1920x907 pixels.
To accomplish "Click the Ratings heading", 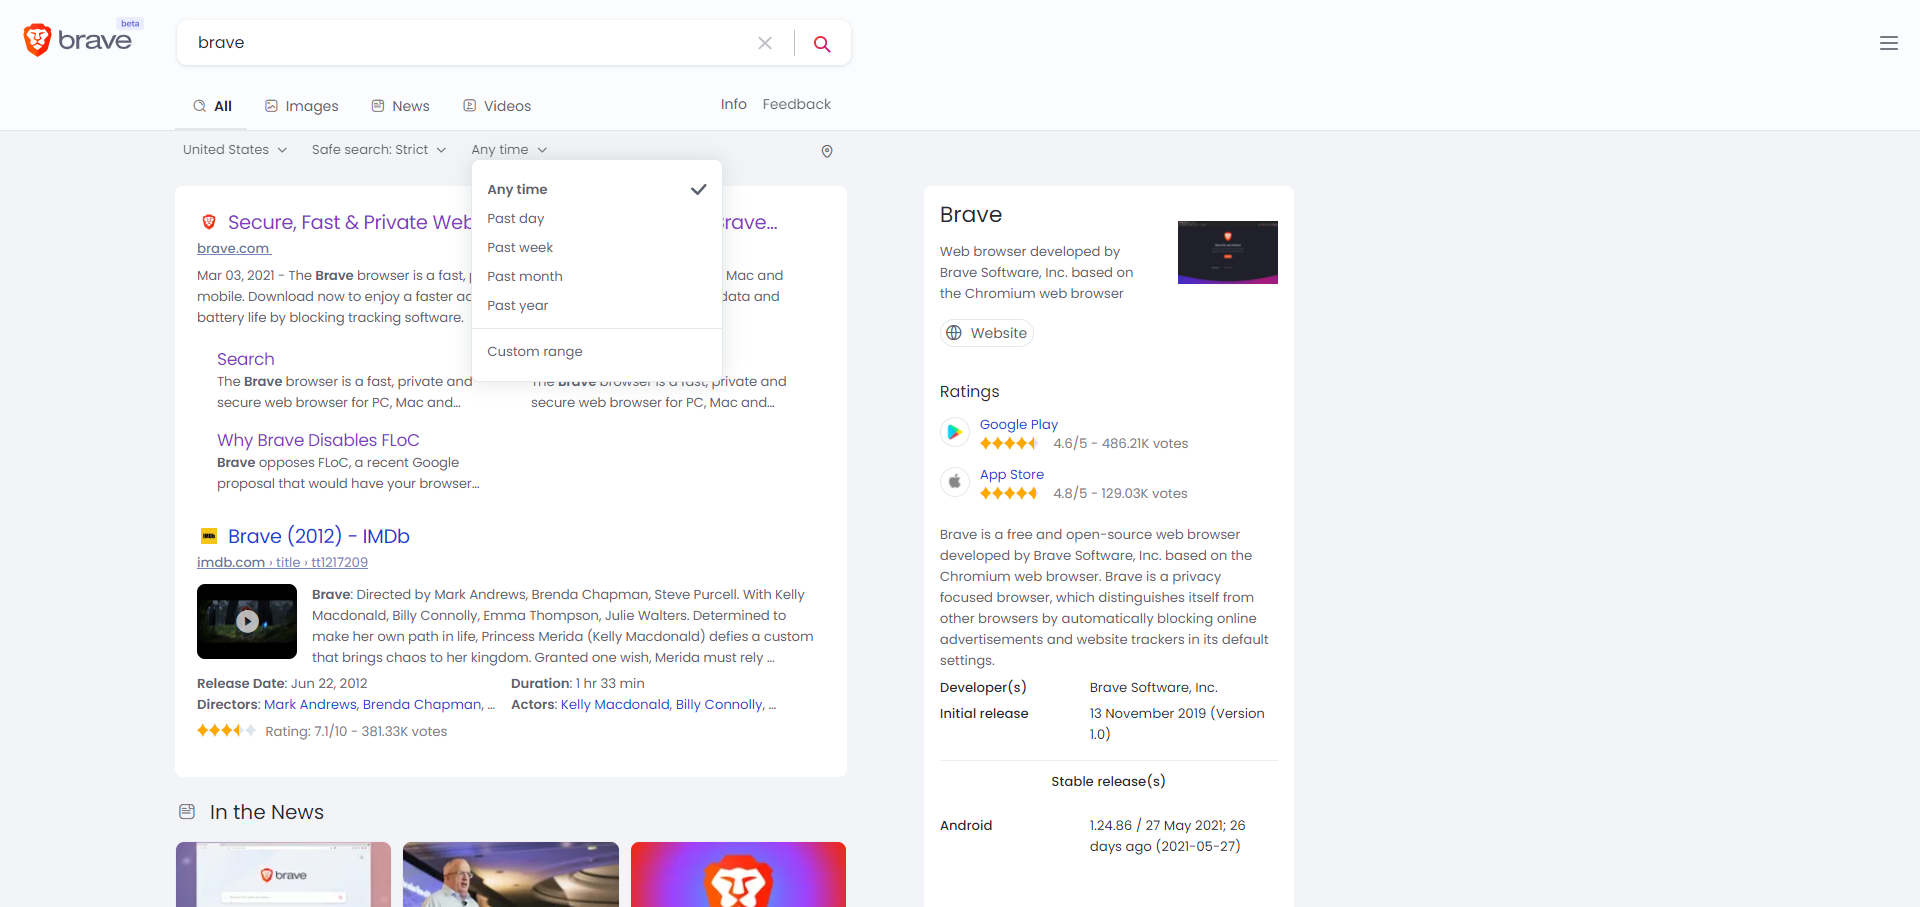I will click(970, 392).
